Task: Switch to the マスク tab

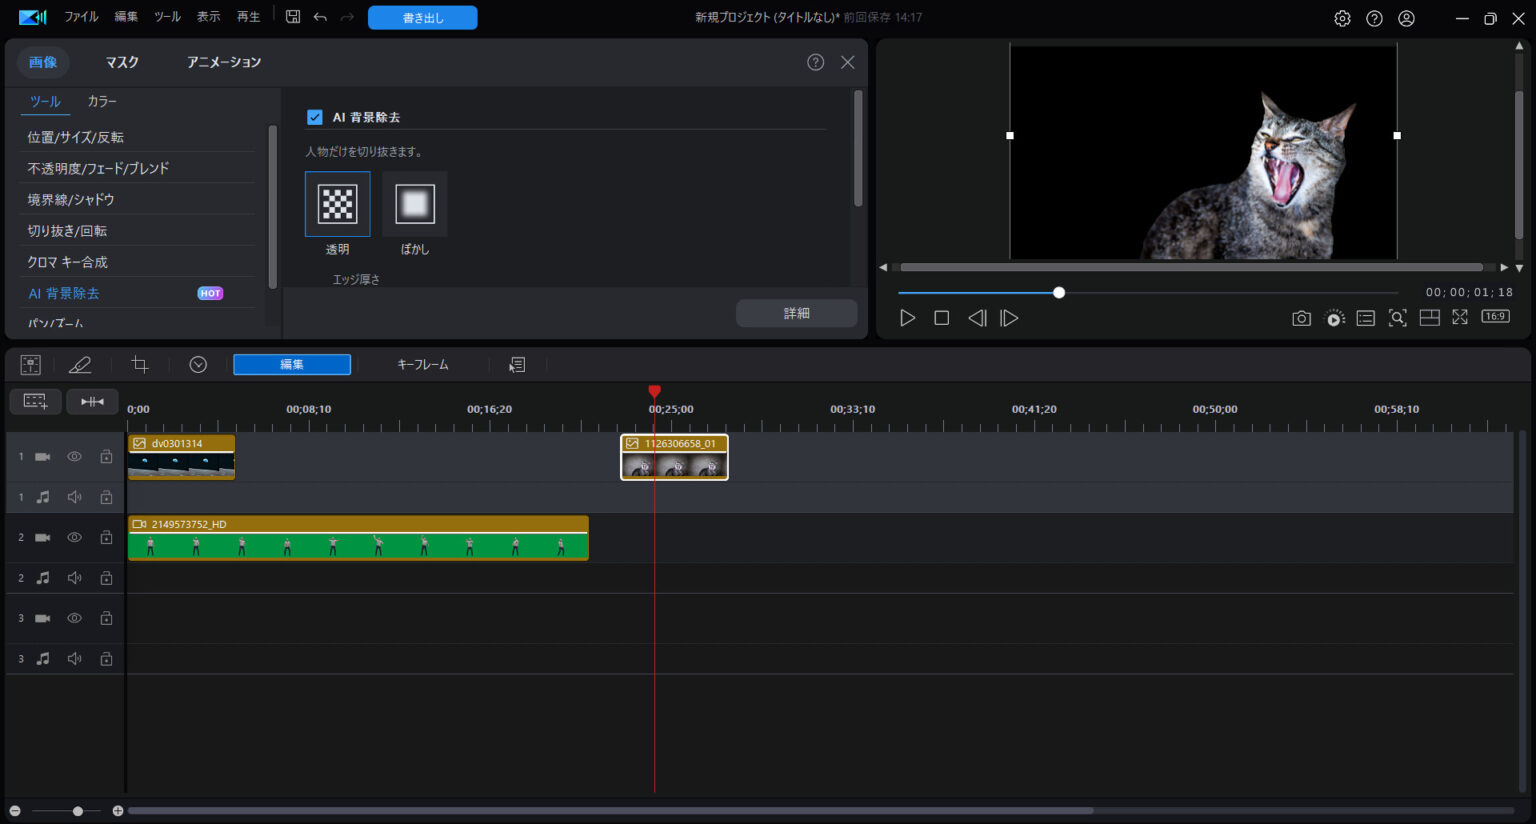Action: tap(120, 61)
